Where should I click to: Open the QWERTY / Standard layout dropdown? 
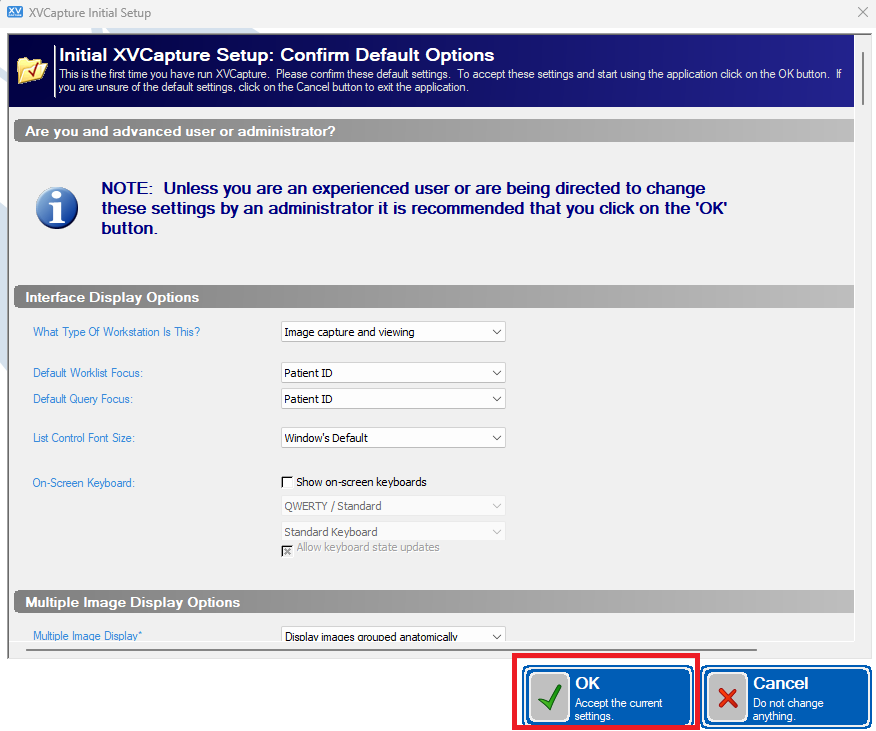click(393, 506)
